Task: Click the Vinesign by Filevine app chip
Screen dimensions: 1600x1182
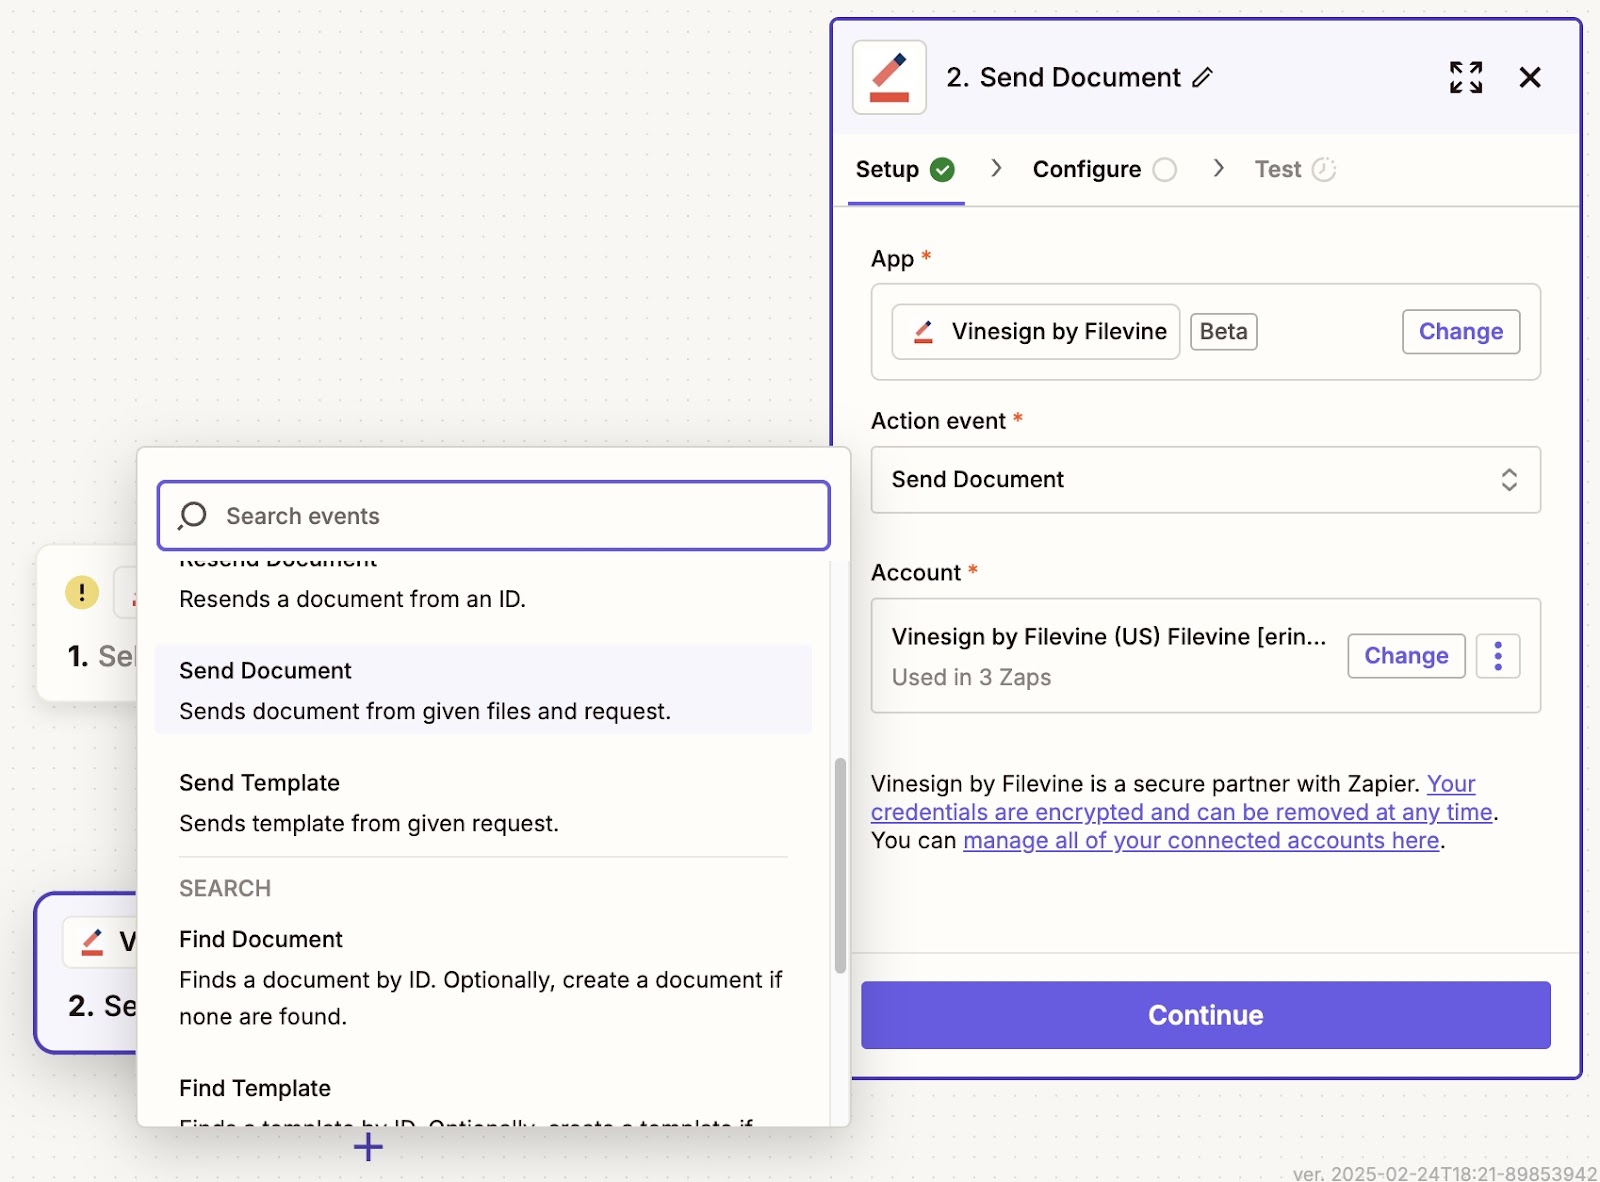Action: click(x=1036, y=332)
